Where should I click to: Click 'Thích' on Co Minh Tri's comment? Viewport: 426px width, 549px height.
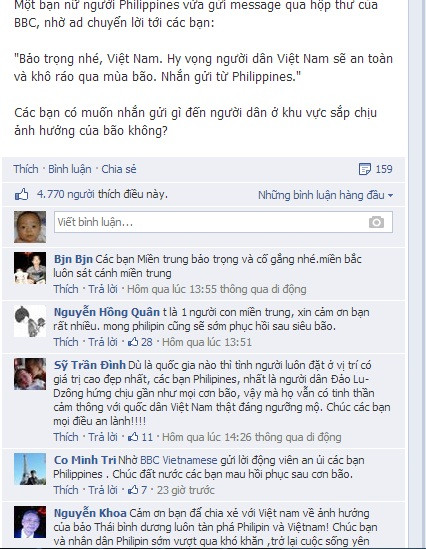click(x=66, y=490)
